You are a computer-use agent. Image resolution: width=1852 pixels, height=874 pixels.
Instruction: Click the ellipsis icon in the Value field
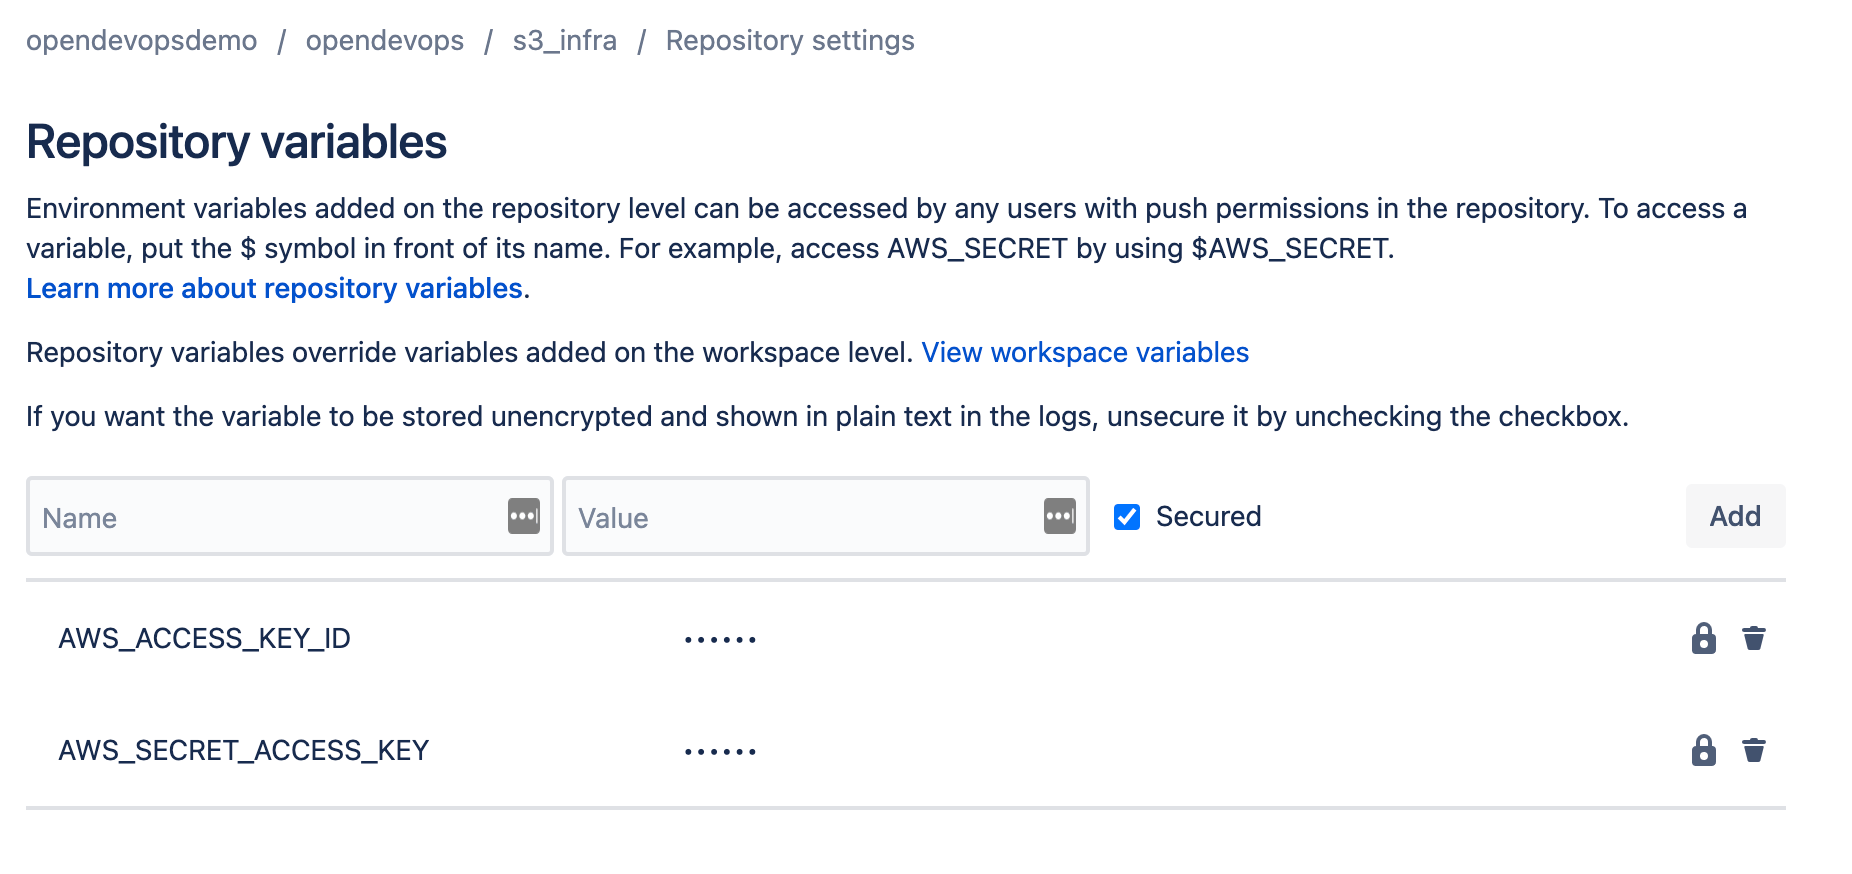(1059, 517)
